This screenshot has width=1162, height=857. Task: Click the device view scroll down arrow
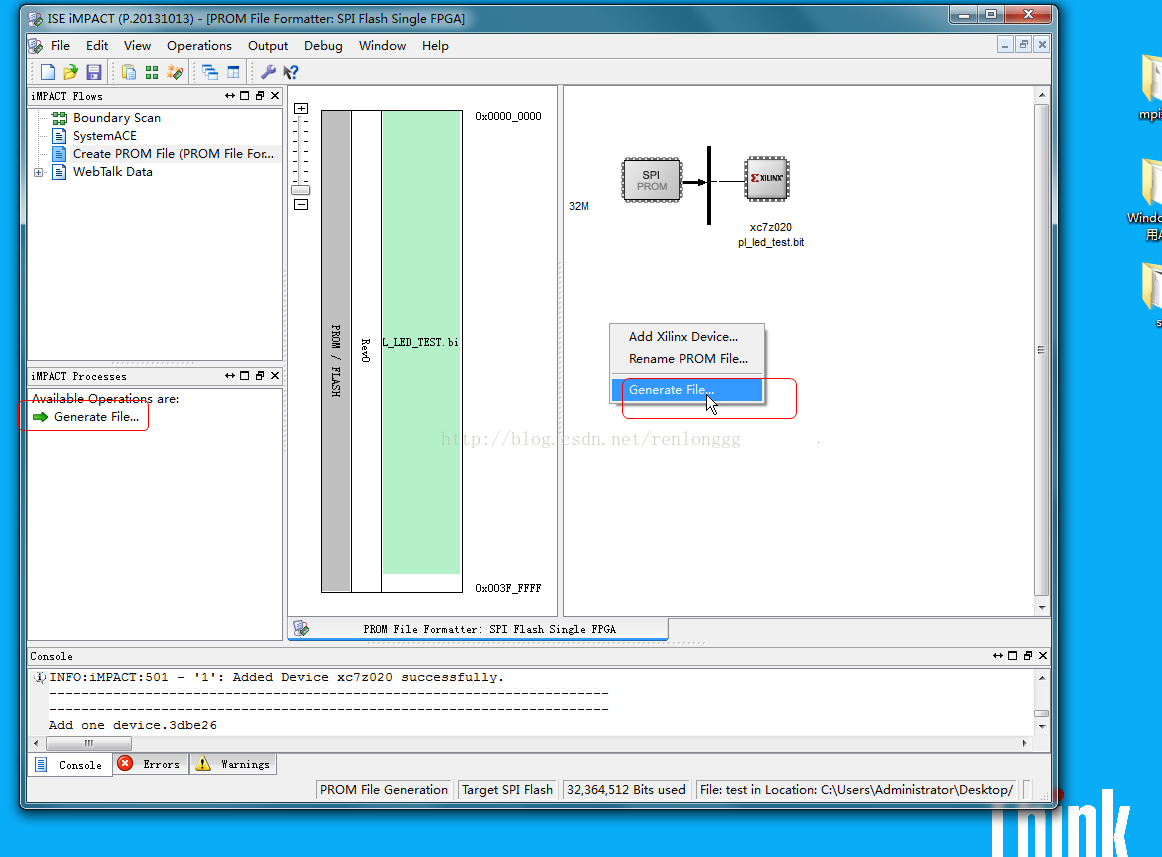click(x=1042, y=608)
